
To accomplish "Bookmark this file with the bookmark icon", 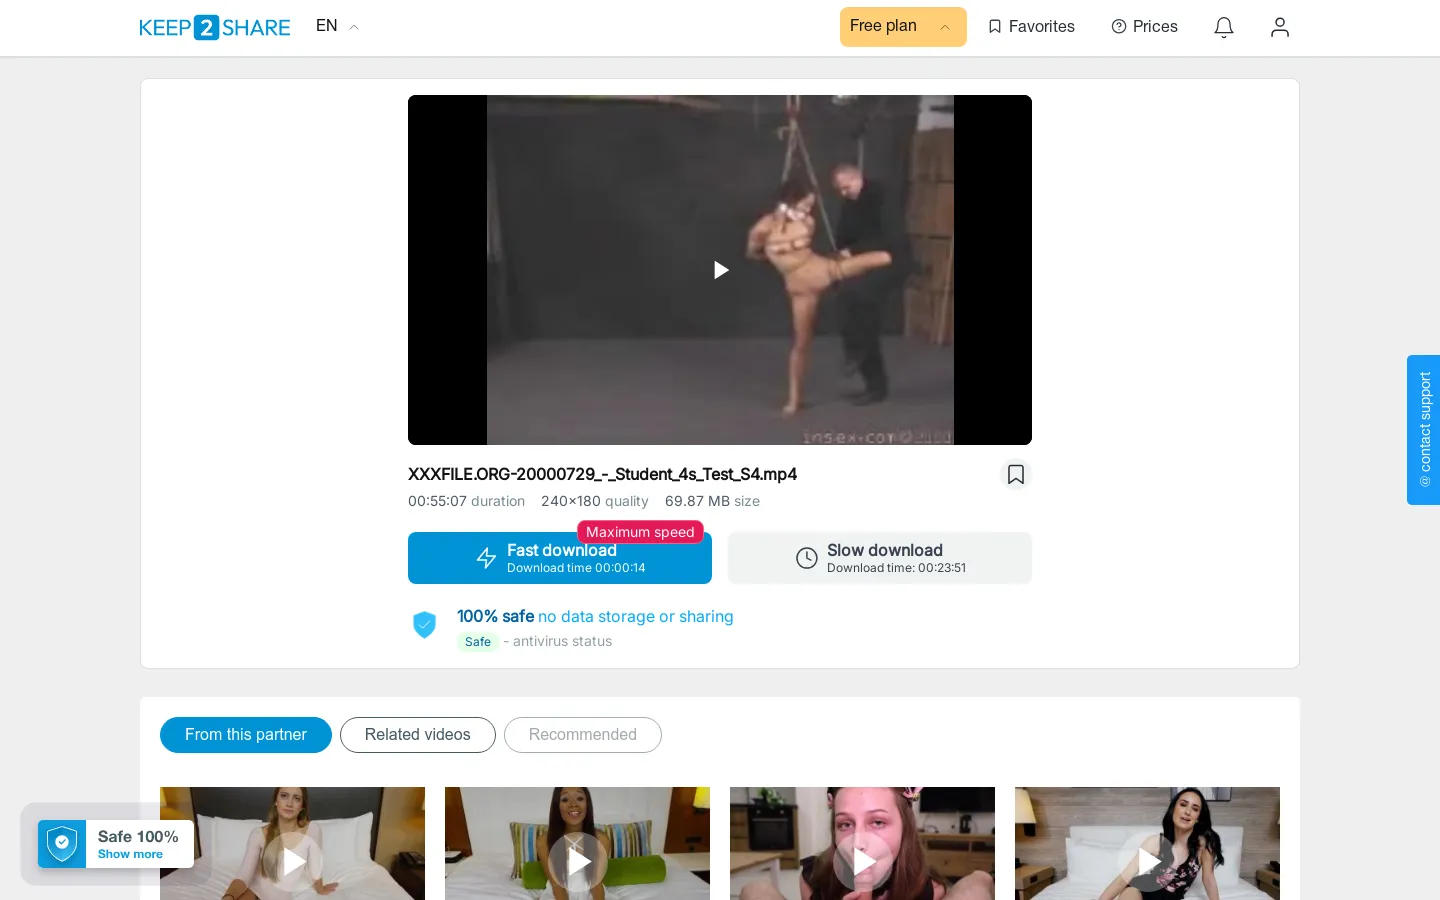I will [x=1016, y=474].
